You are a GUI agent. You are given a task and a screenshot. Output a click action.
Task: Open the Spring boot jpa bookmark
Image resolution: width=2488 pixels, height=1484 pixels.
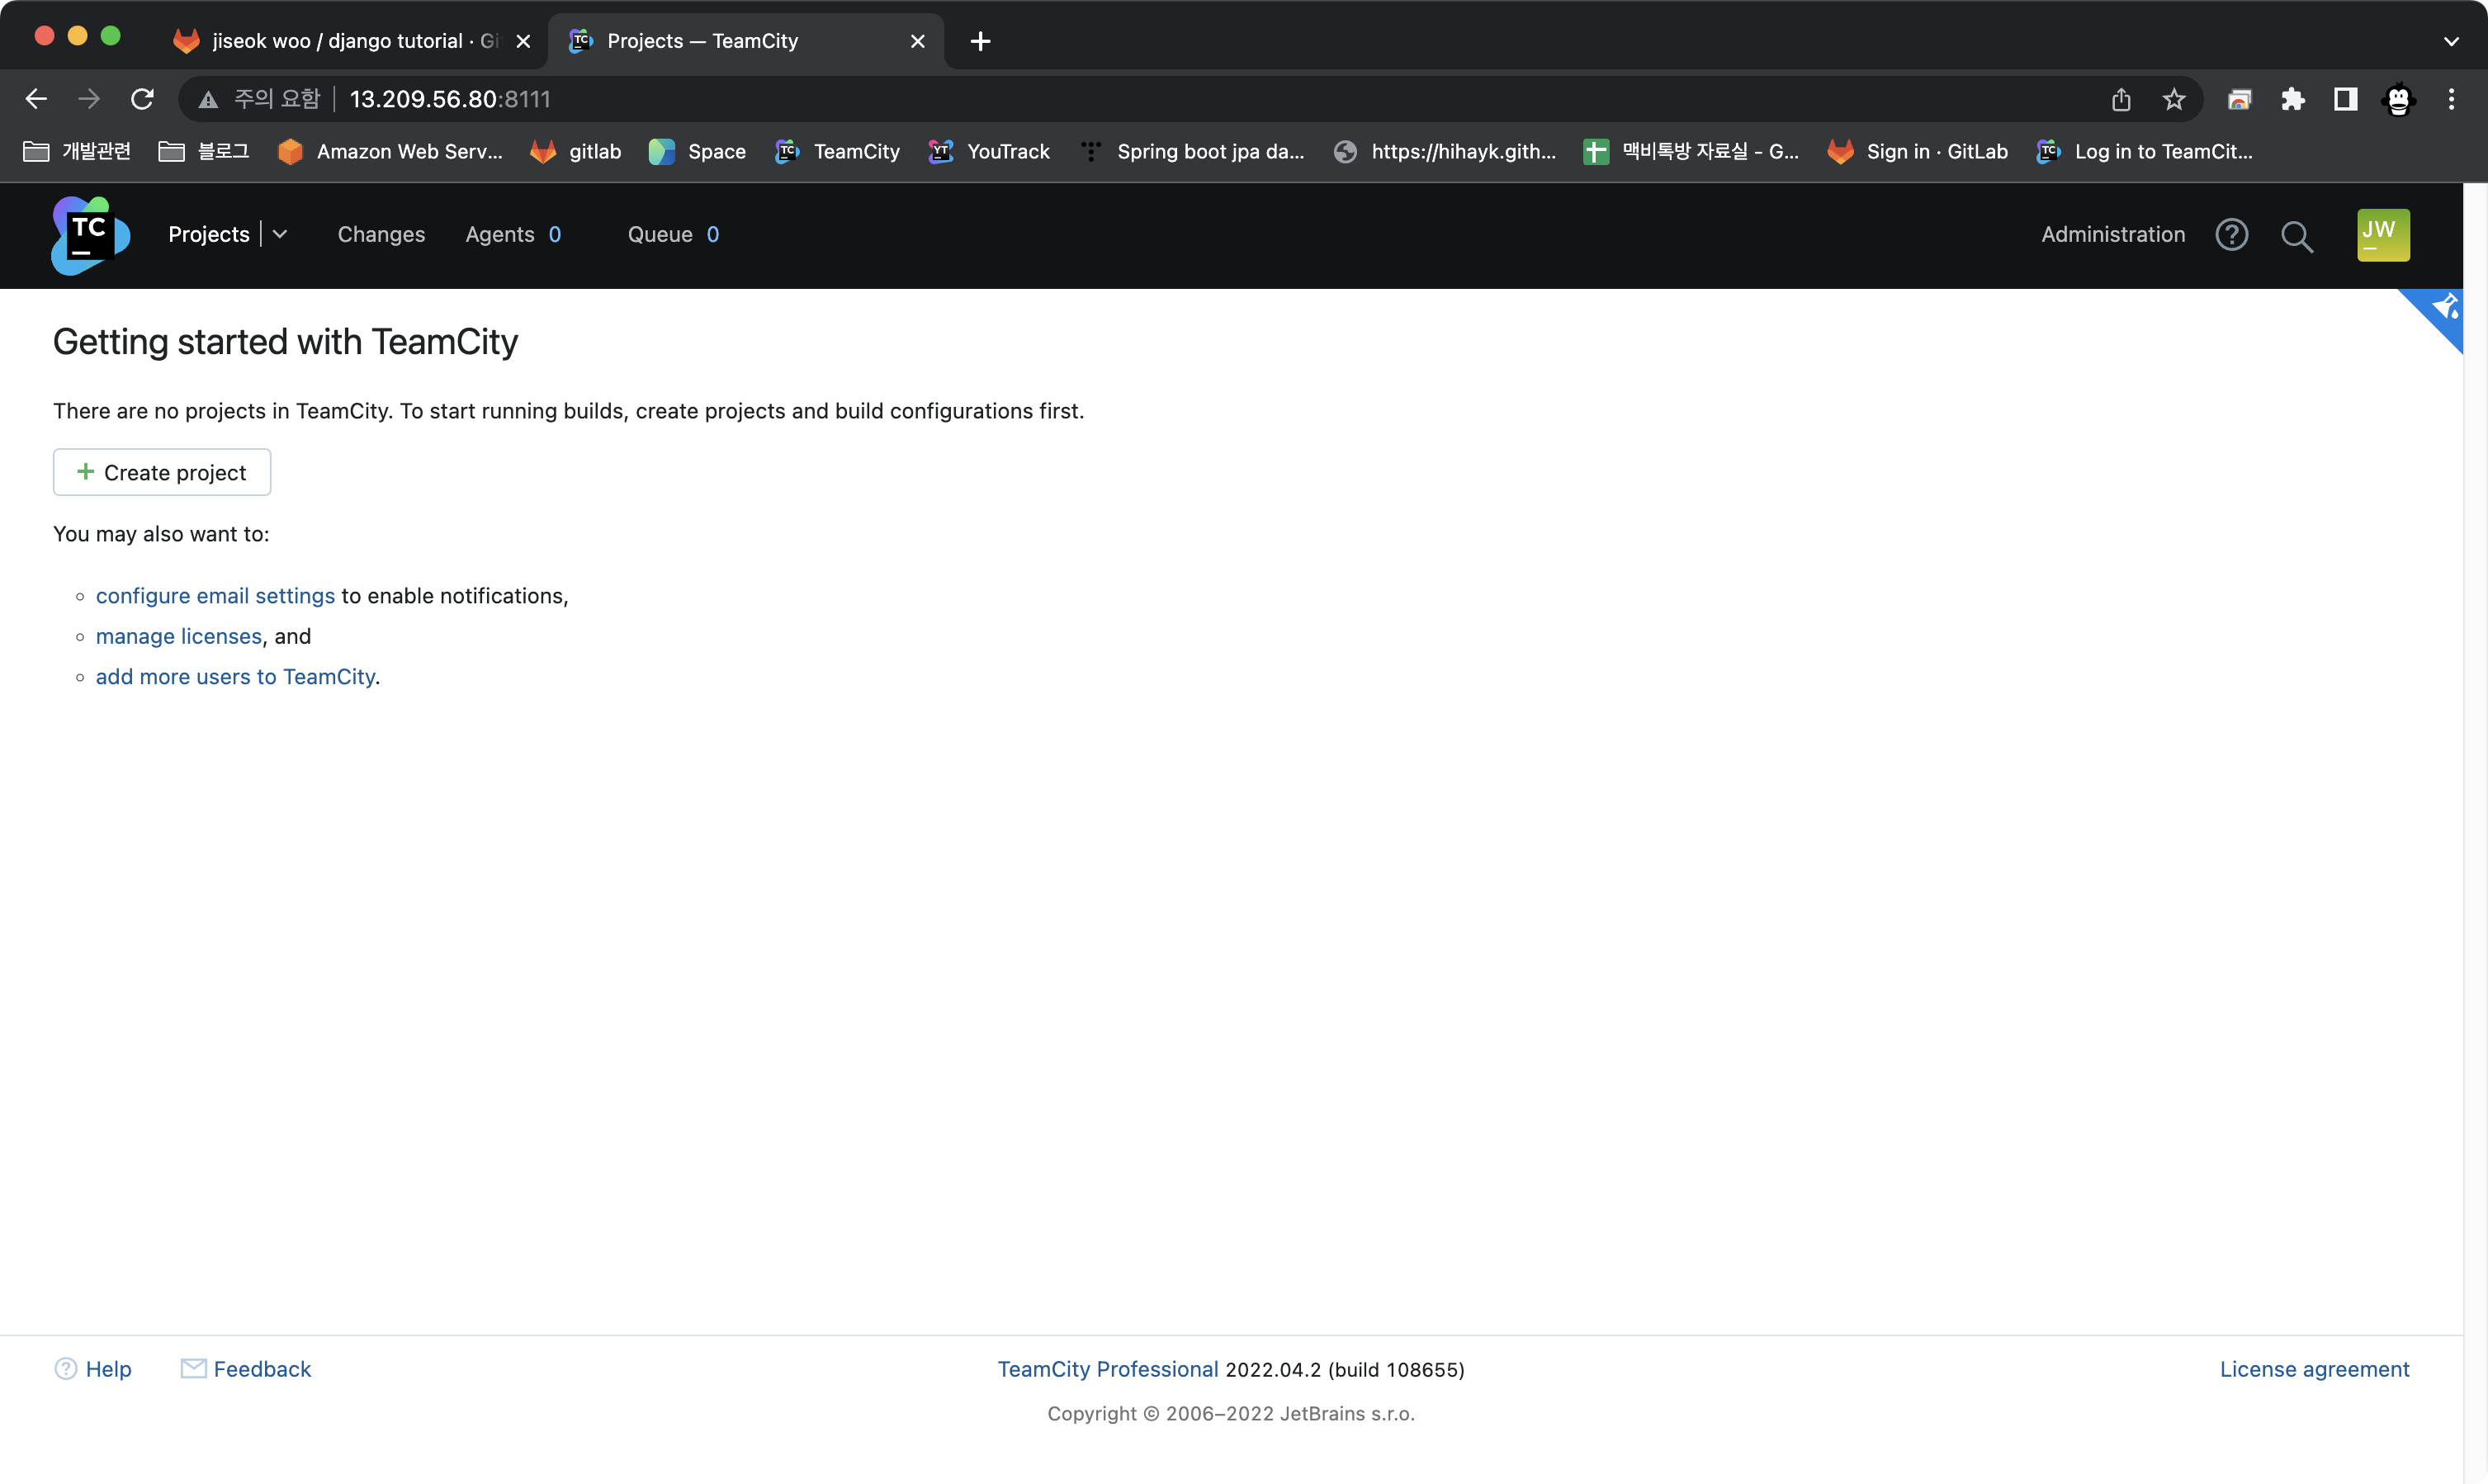pos(1192,151)
